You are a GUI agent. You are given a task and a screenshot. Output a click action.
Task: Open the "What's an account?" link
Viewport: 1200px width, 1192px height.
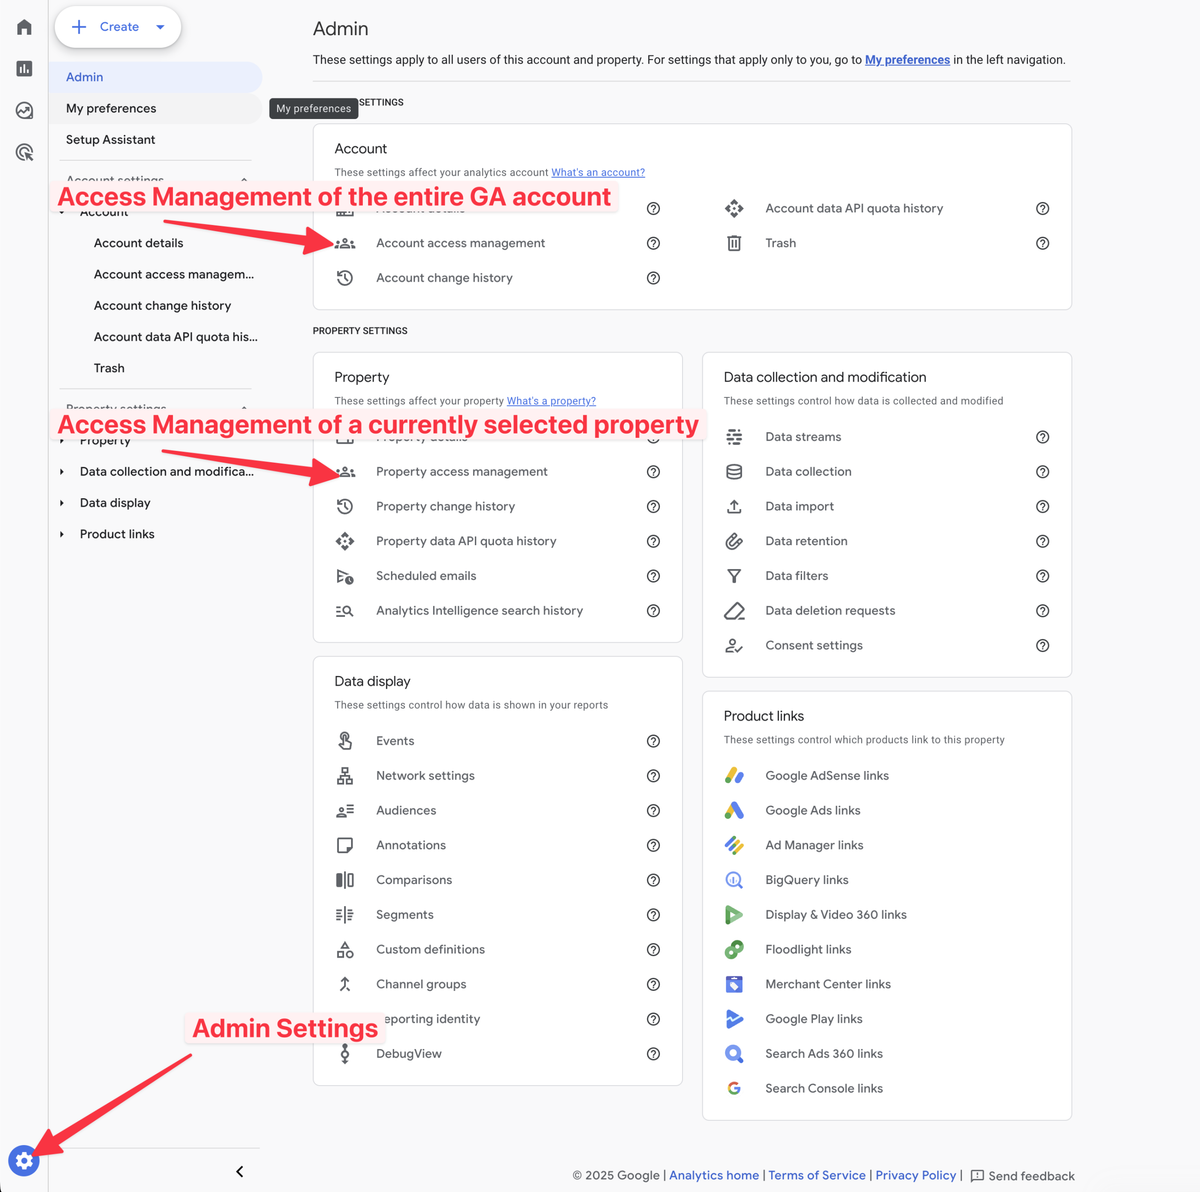(x=598, y=172)
